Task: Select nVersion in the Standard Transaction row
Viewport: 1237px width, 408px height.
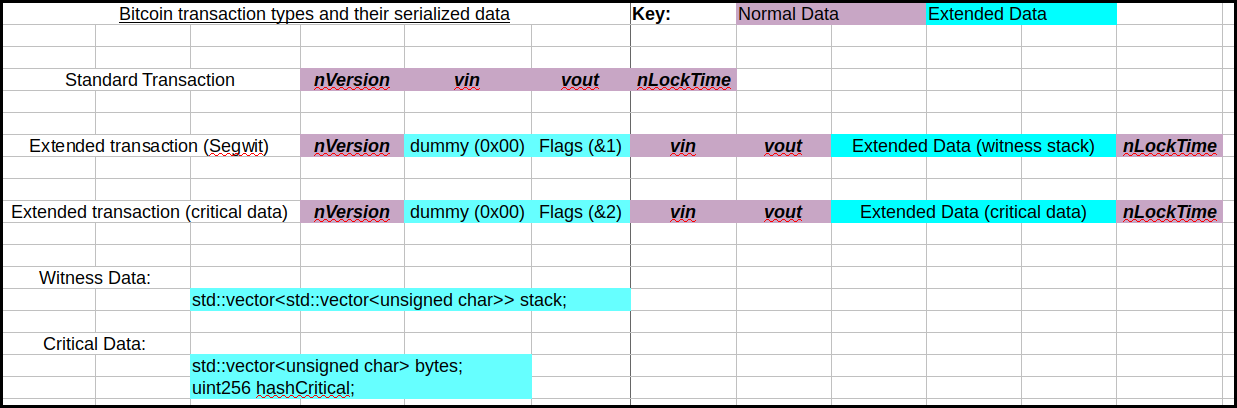Action: [352, 80]
